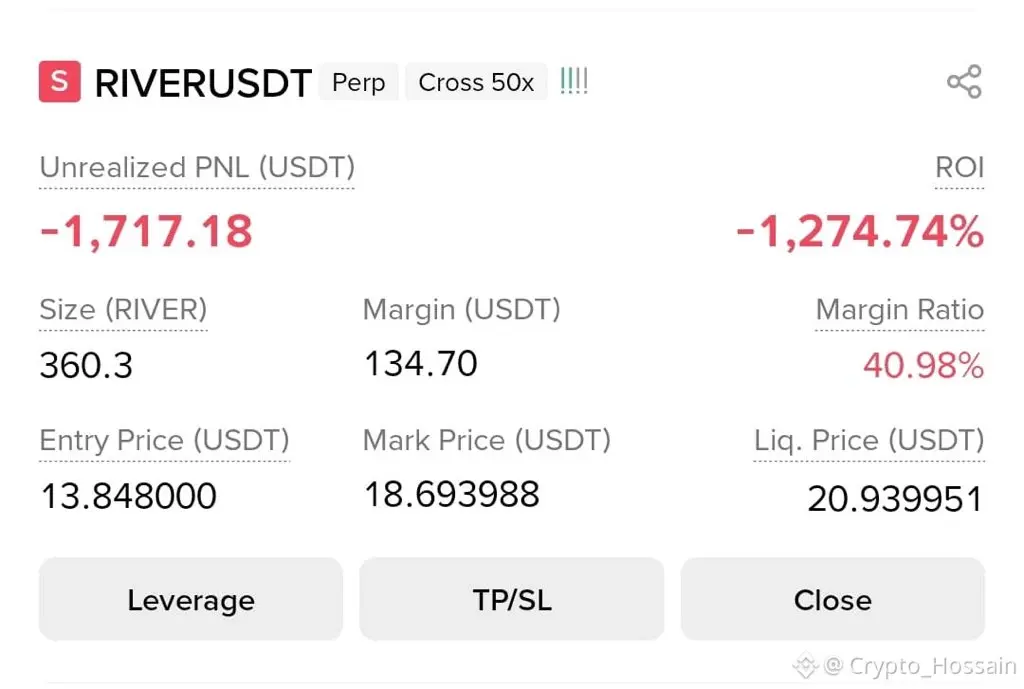Click the -1,717.18 unrealized PNL value
The height and width of the screenshot is (689, 1024).
(x=146, y=232)
